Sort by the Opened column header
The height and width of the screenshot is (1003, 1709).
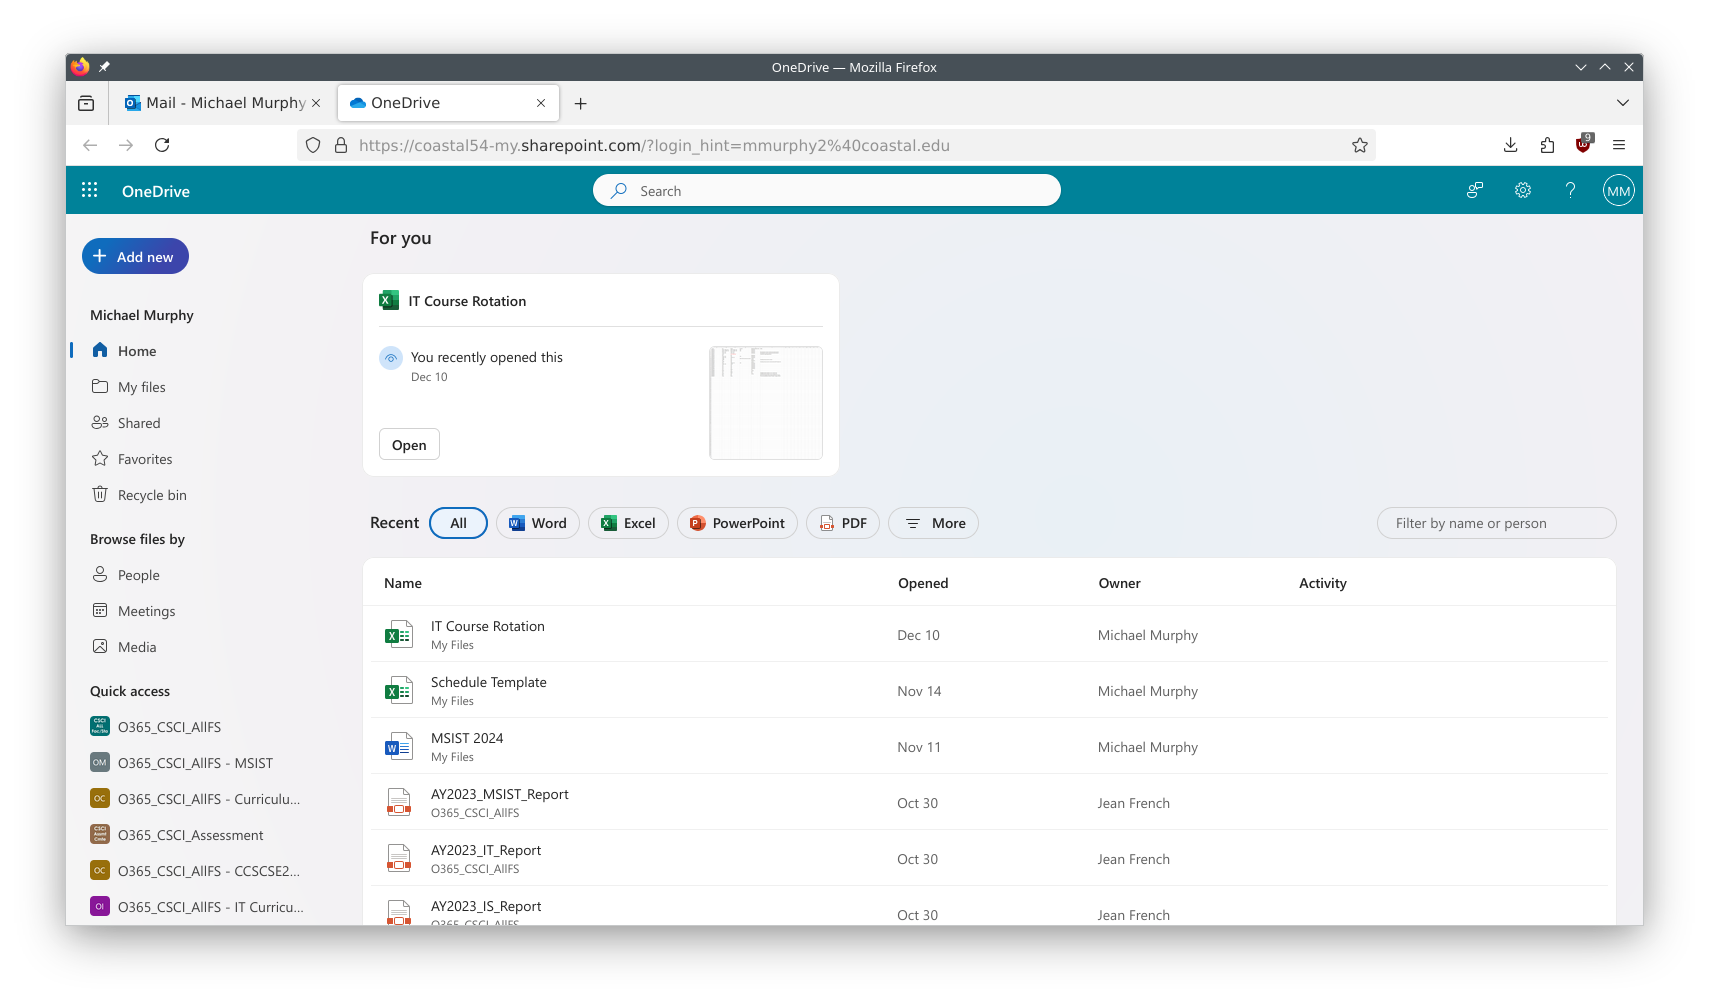(923, 583)
